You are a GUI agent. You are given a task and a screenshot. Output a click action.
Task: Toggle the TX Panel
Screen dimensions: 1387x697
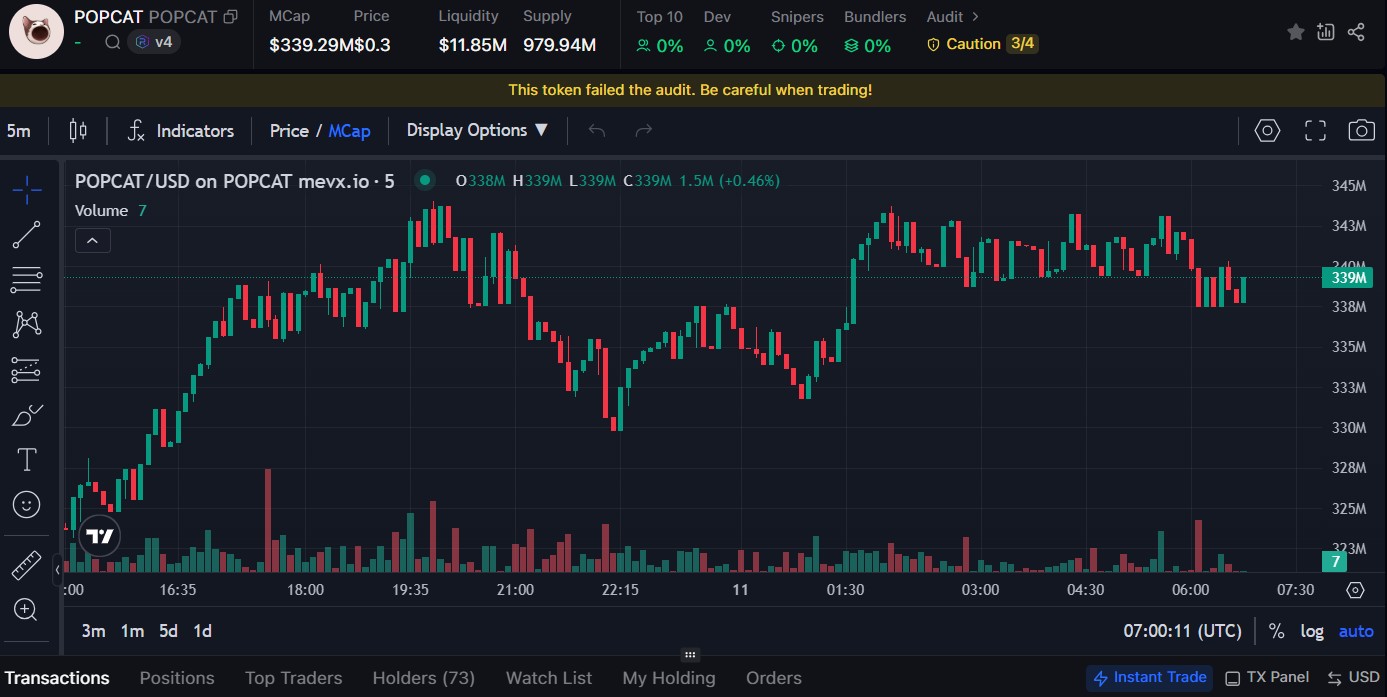[x=1267, y=678]
